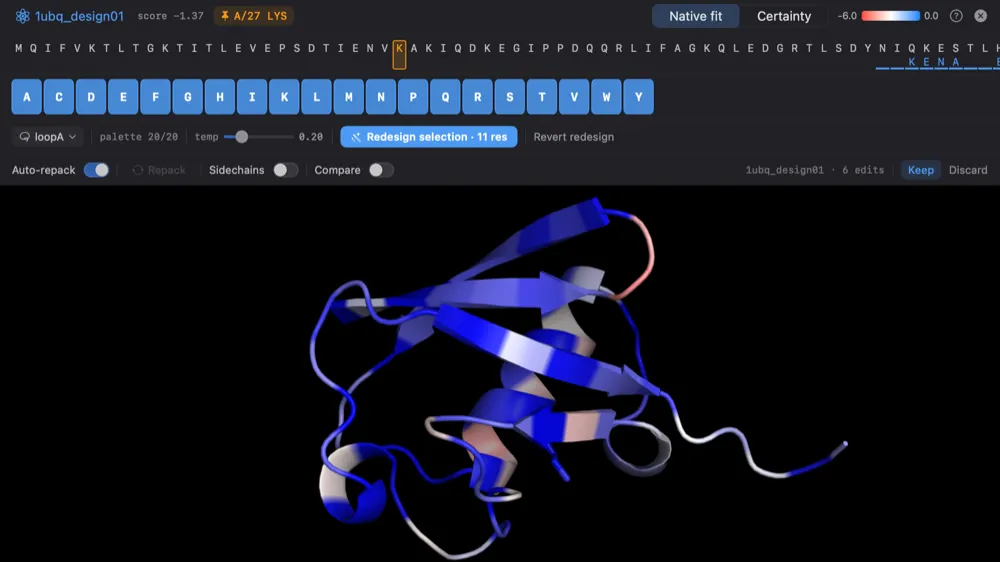Toggle the Auto-repack switch

click(x=96, y=170)
